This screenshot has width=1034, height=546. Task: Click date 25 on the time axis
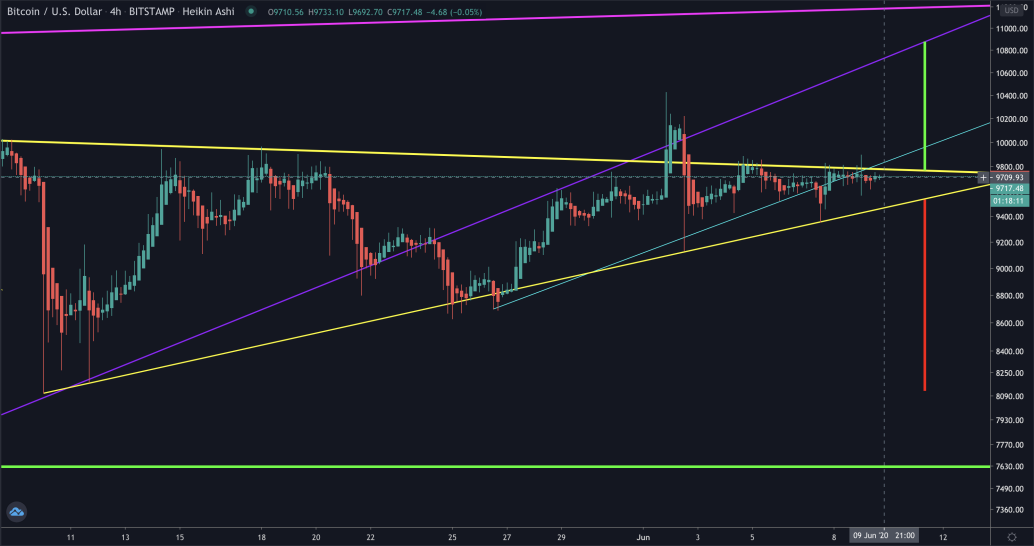pyautogui.click(x=452, y=537)
